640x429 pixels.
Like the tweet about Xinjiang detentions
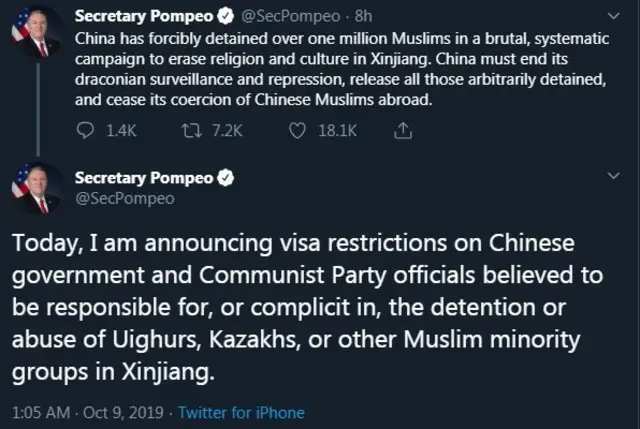pos(296,131)
